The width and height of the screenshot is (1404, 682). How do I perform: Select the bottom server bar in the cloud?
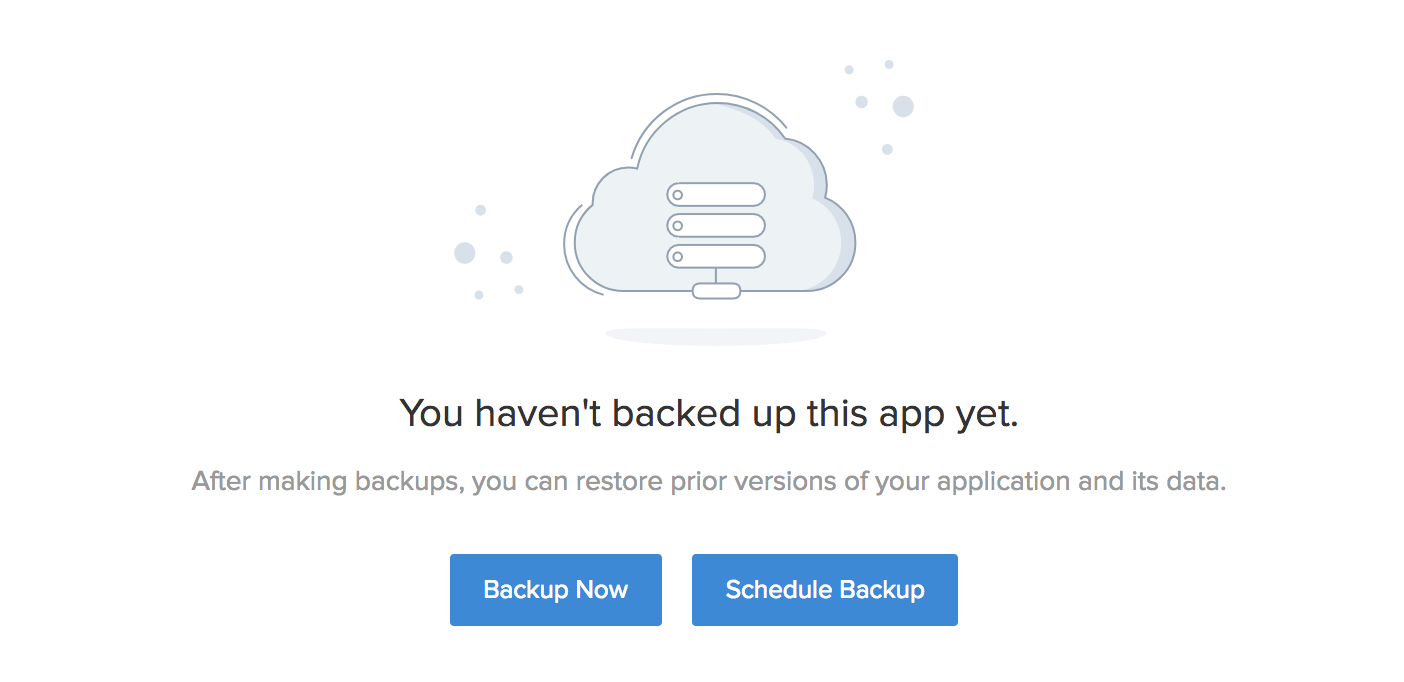[x=716, y=257]
